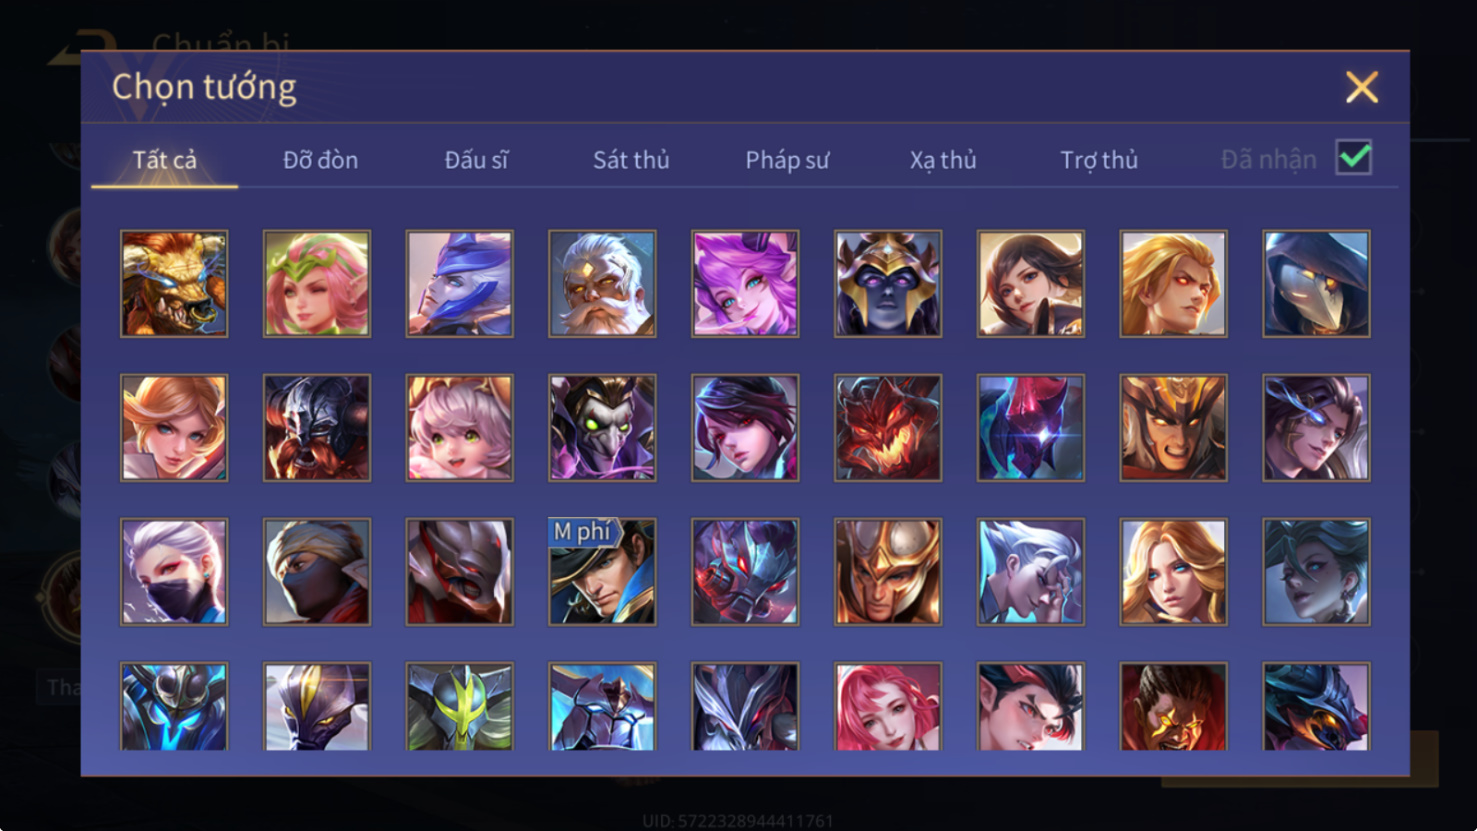Open the Sát thủ tab
This screenshot has height=831, width=1477.
coord(631,160)
